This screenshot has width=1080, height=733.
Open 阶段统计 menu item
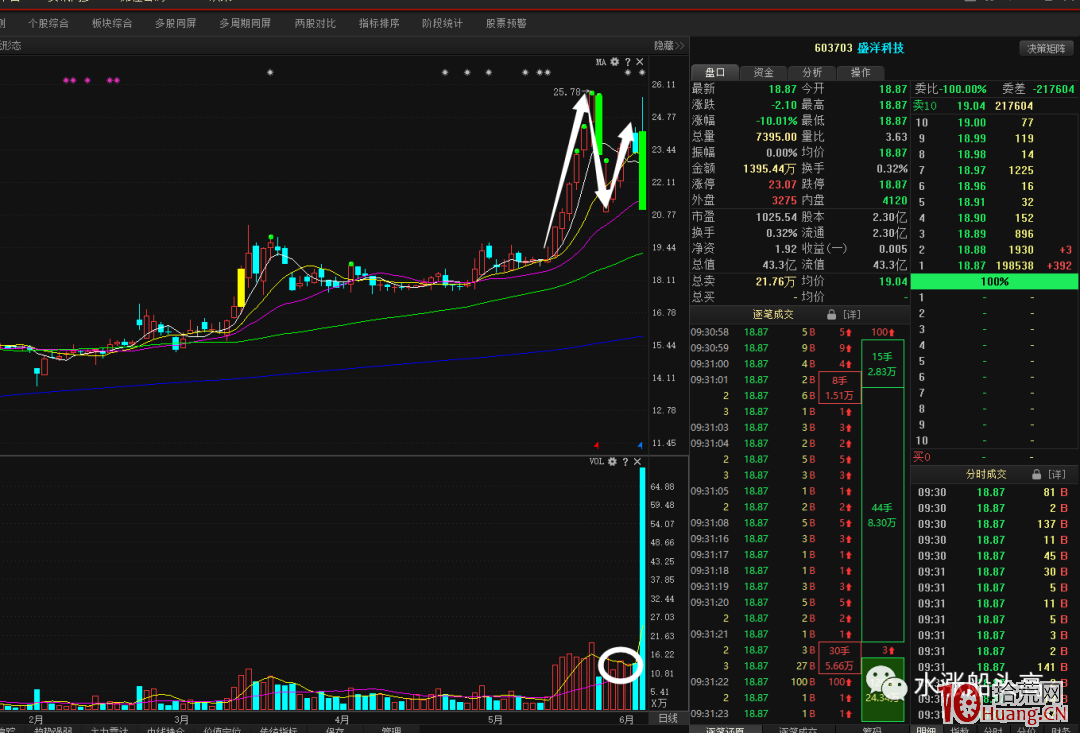pos(442,23)
